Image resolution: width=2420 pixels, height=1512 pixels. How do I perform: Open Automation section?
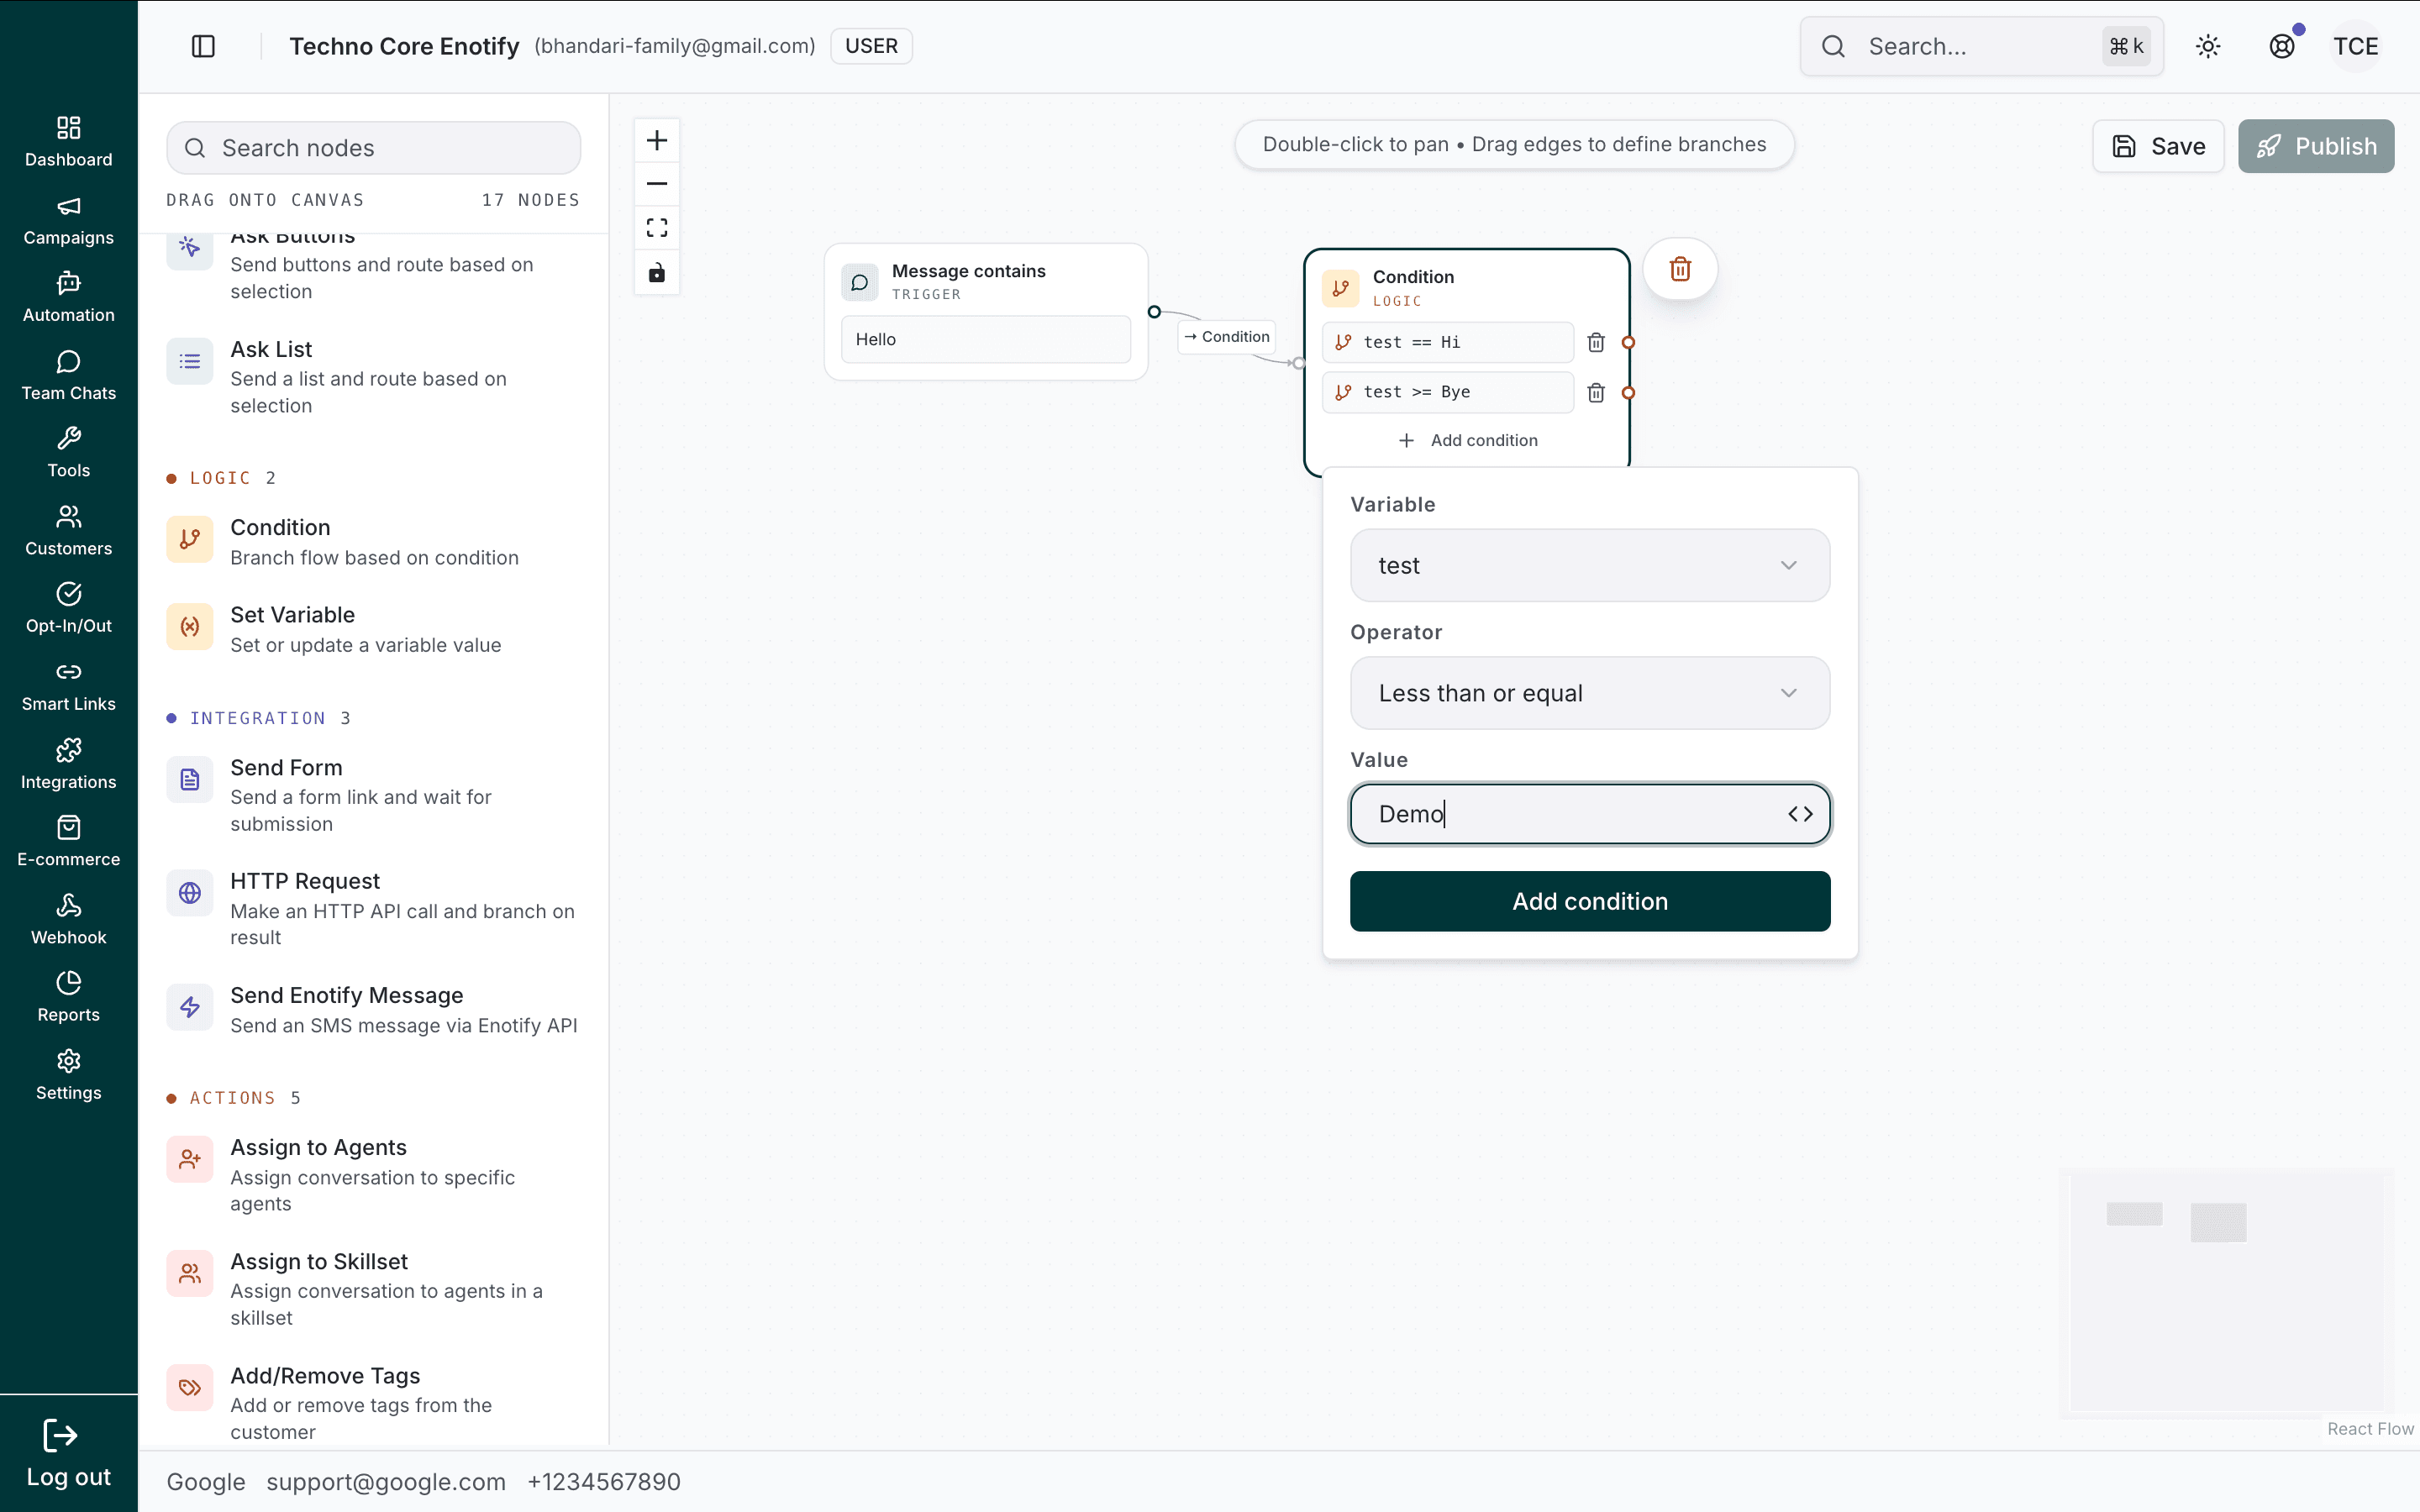[69, 297]
